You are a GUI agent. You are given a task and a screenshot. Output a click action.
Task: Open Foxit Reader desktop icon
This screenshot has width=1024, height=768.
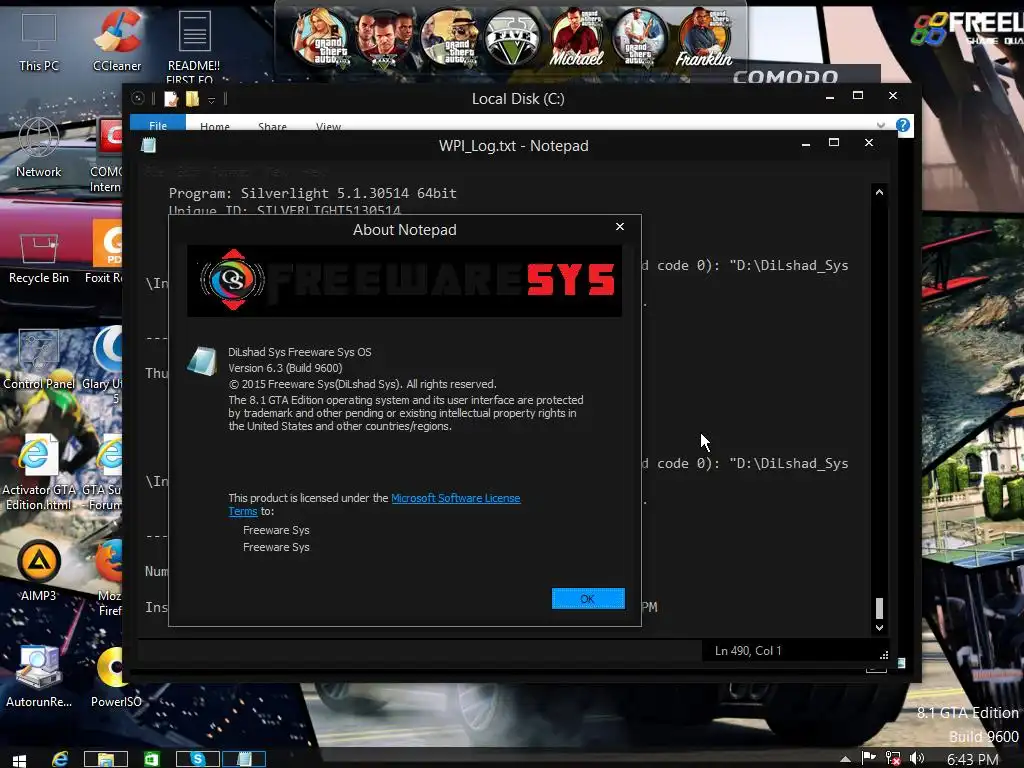[104, 253]
